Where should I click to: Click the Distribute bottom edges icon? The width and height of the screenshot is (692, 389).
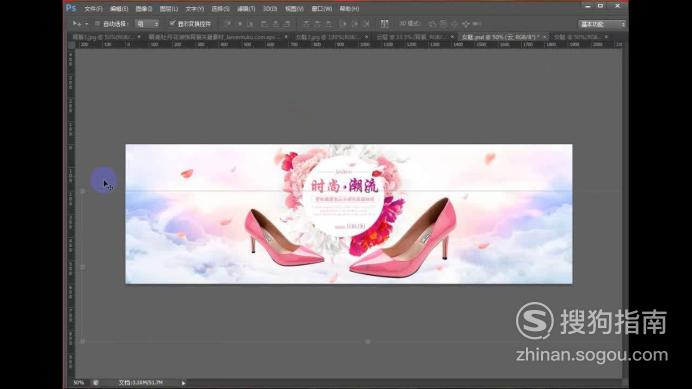(329, 24)
